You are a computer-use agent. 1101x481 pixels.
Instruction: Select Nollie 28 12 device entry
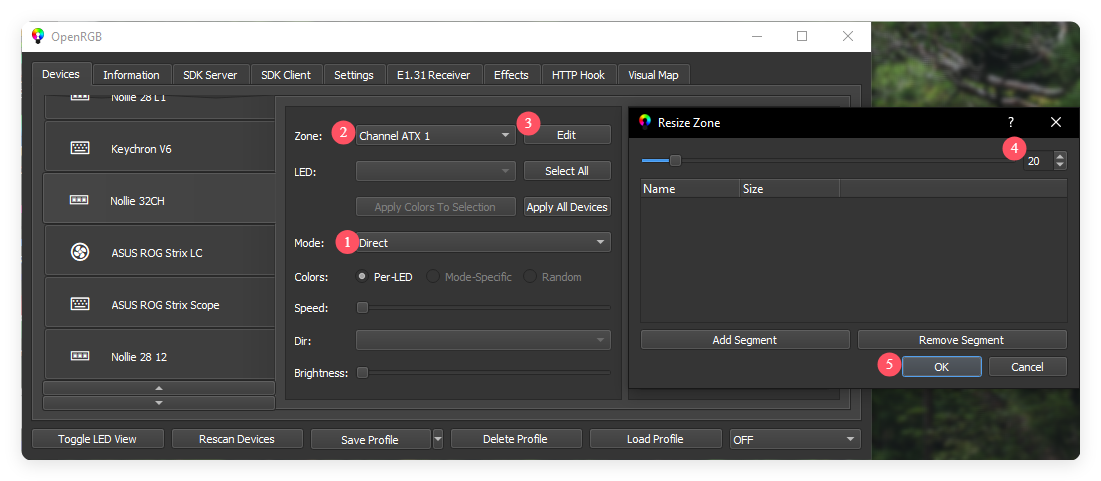click(x=160, y=355)
